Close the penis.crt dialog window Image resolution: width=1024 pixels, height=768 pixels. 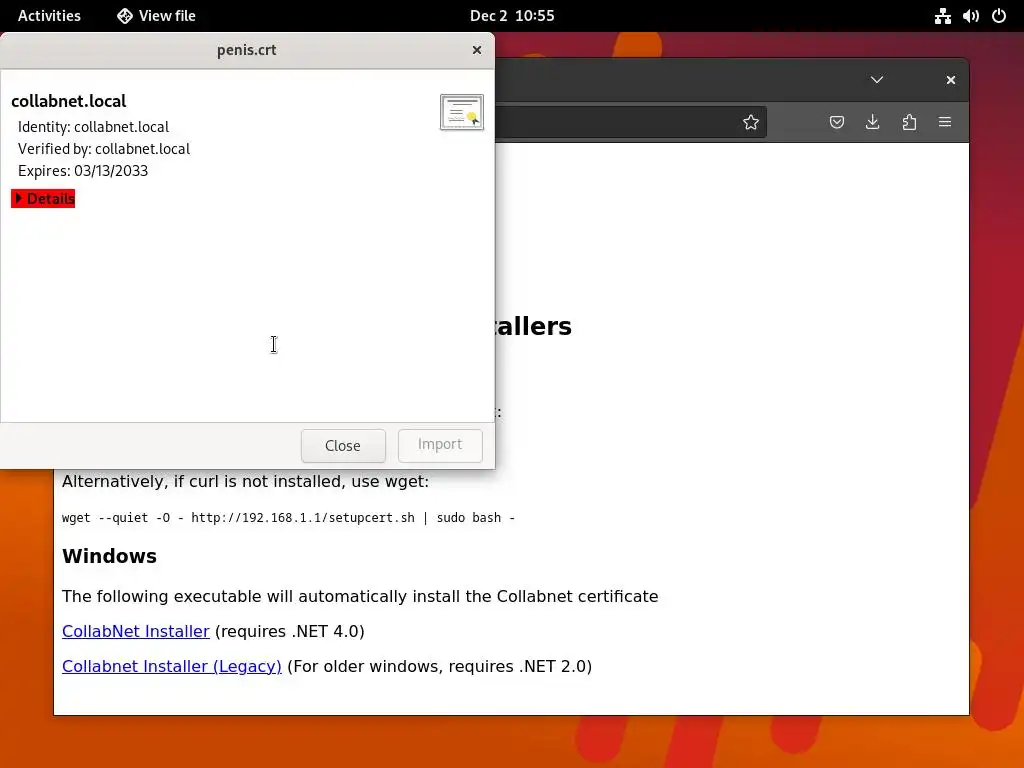(477, 50)
